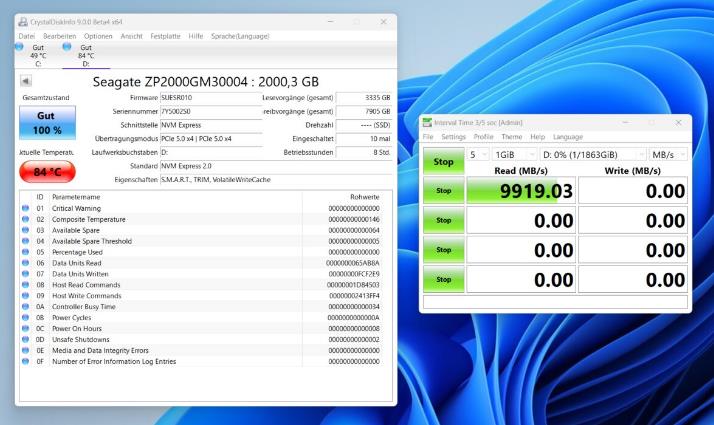Open the test count dropdown showing 5
Screen dimensions: 714x425
(x=479, y=155)
